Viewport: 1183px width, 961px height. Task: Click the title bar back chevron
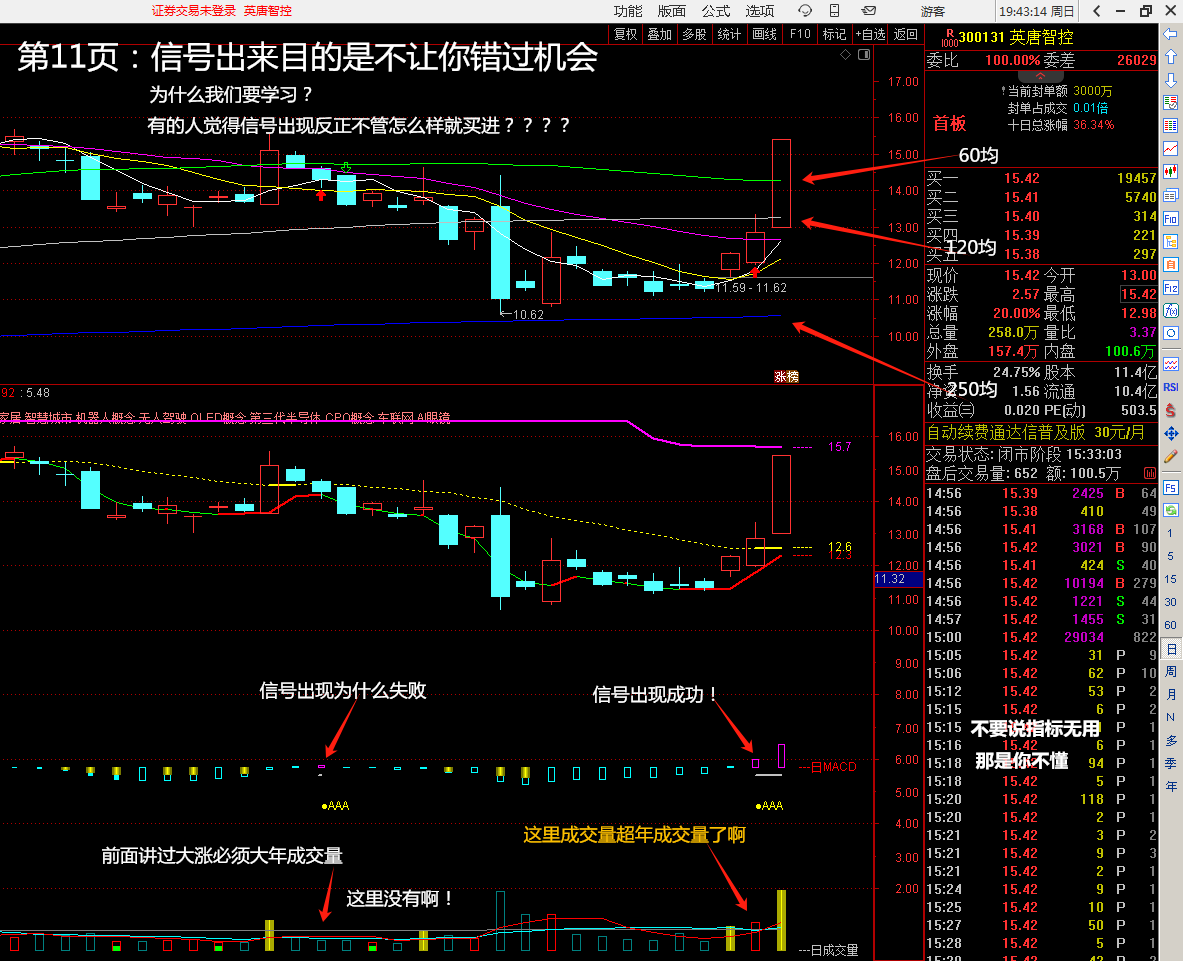coord(1096,11)
